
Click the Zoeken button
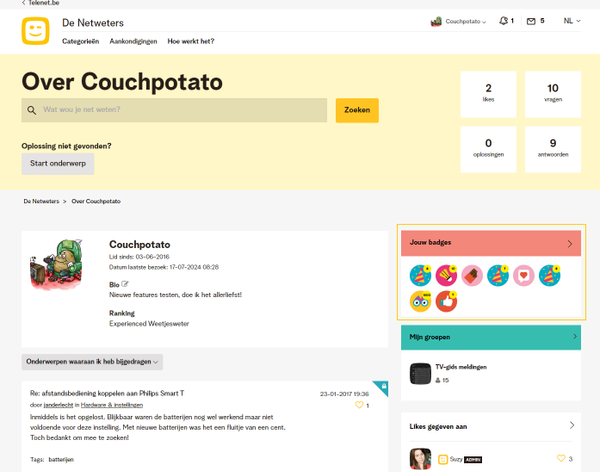tap(357, 110)
